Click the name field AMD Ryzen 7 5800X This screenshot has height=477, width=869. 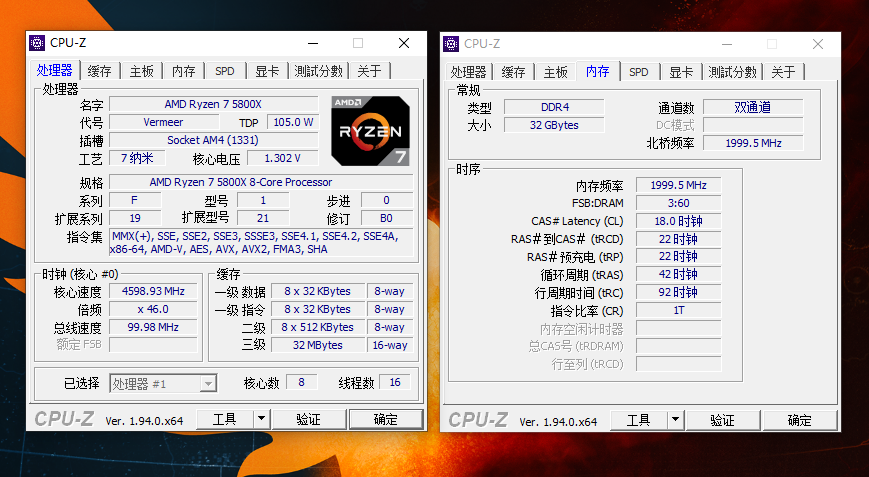(x=213, y=104)
